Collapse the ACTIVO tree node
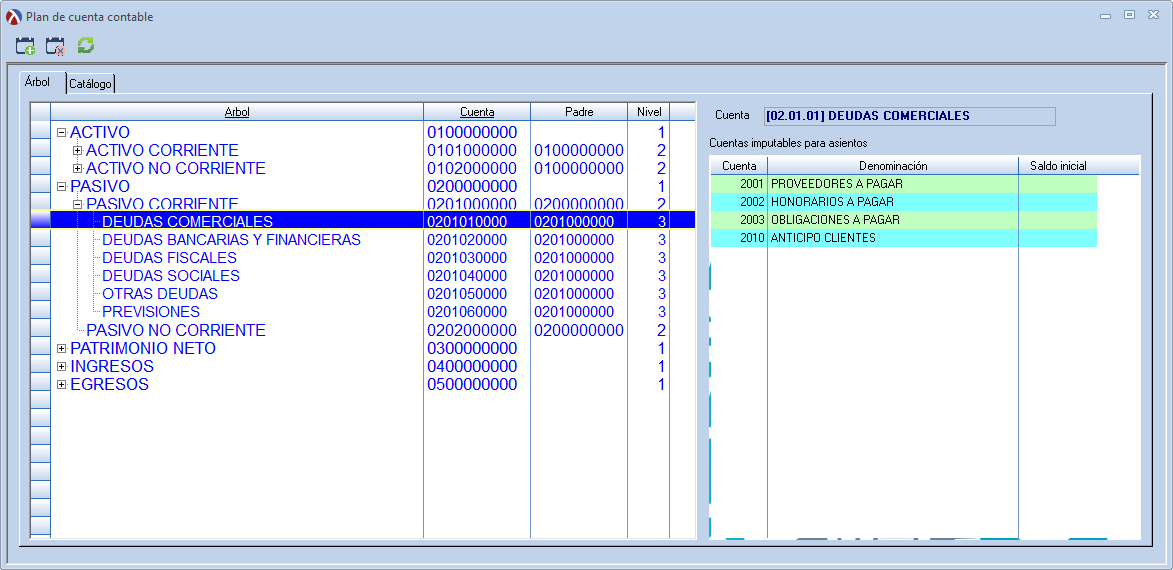 pyautogui.click(x=61, y=132)
